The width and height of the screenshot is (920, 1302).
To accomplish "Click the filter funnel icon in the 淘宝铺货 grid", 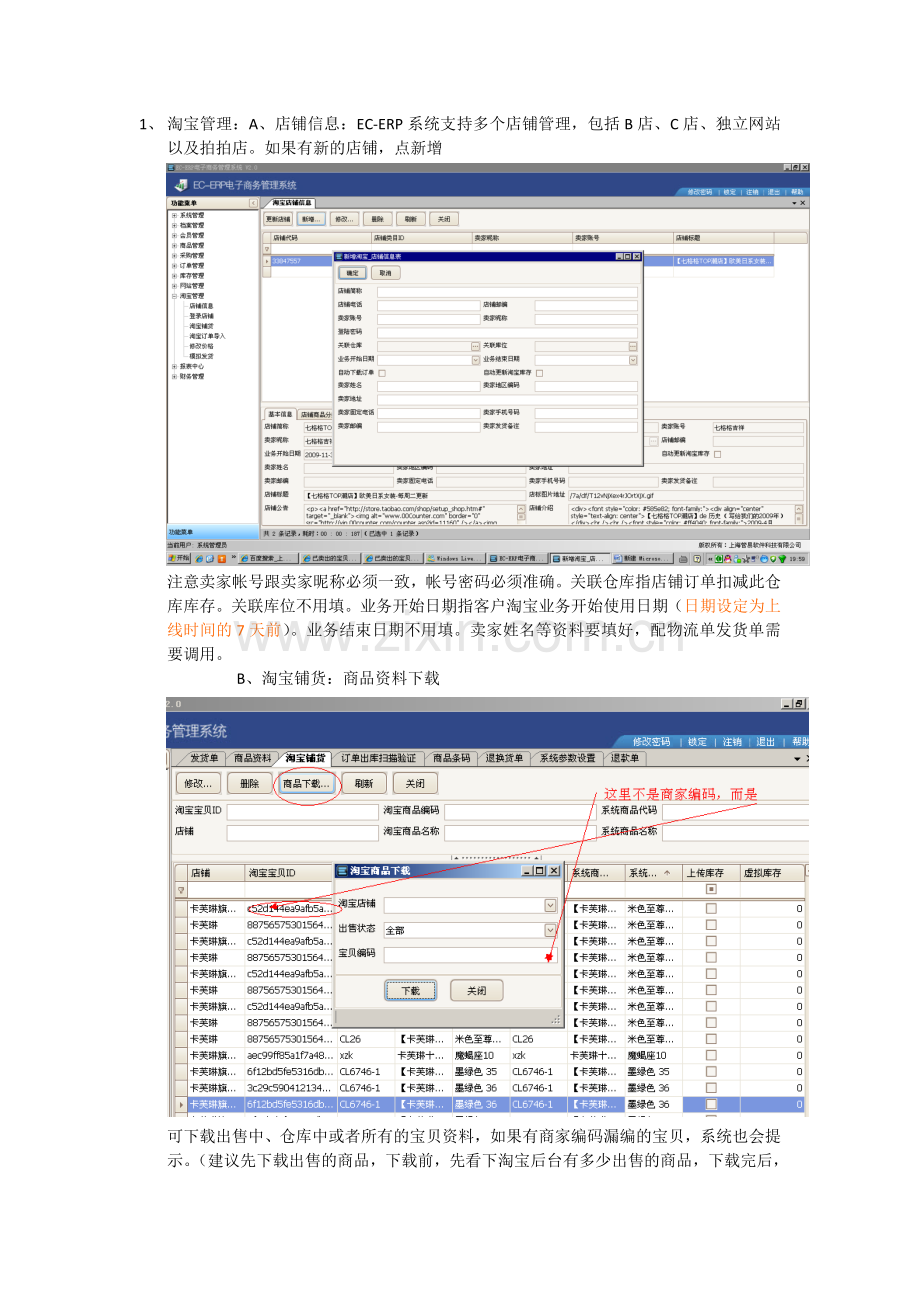I will click(181, 889).
